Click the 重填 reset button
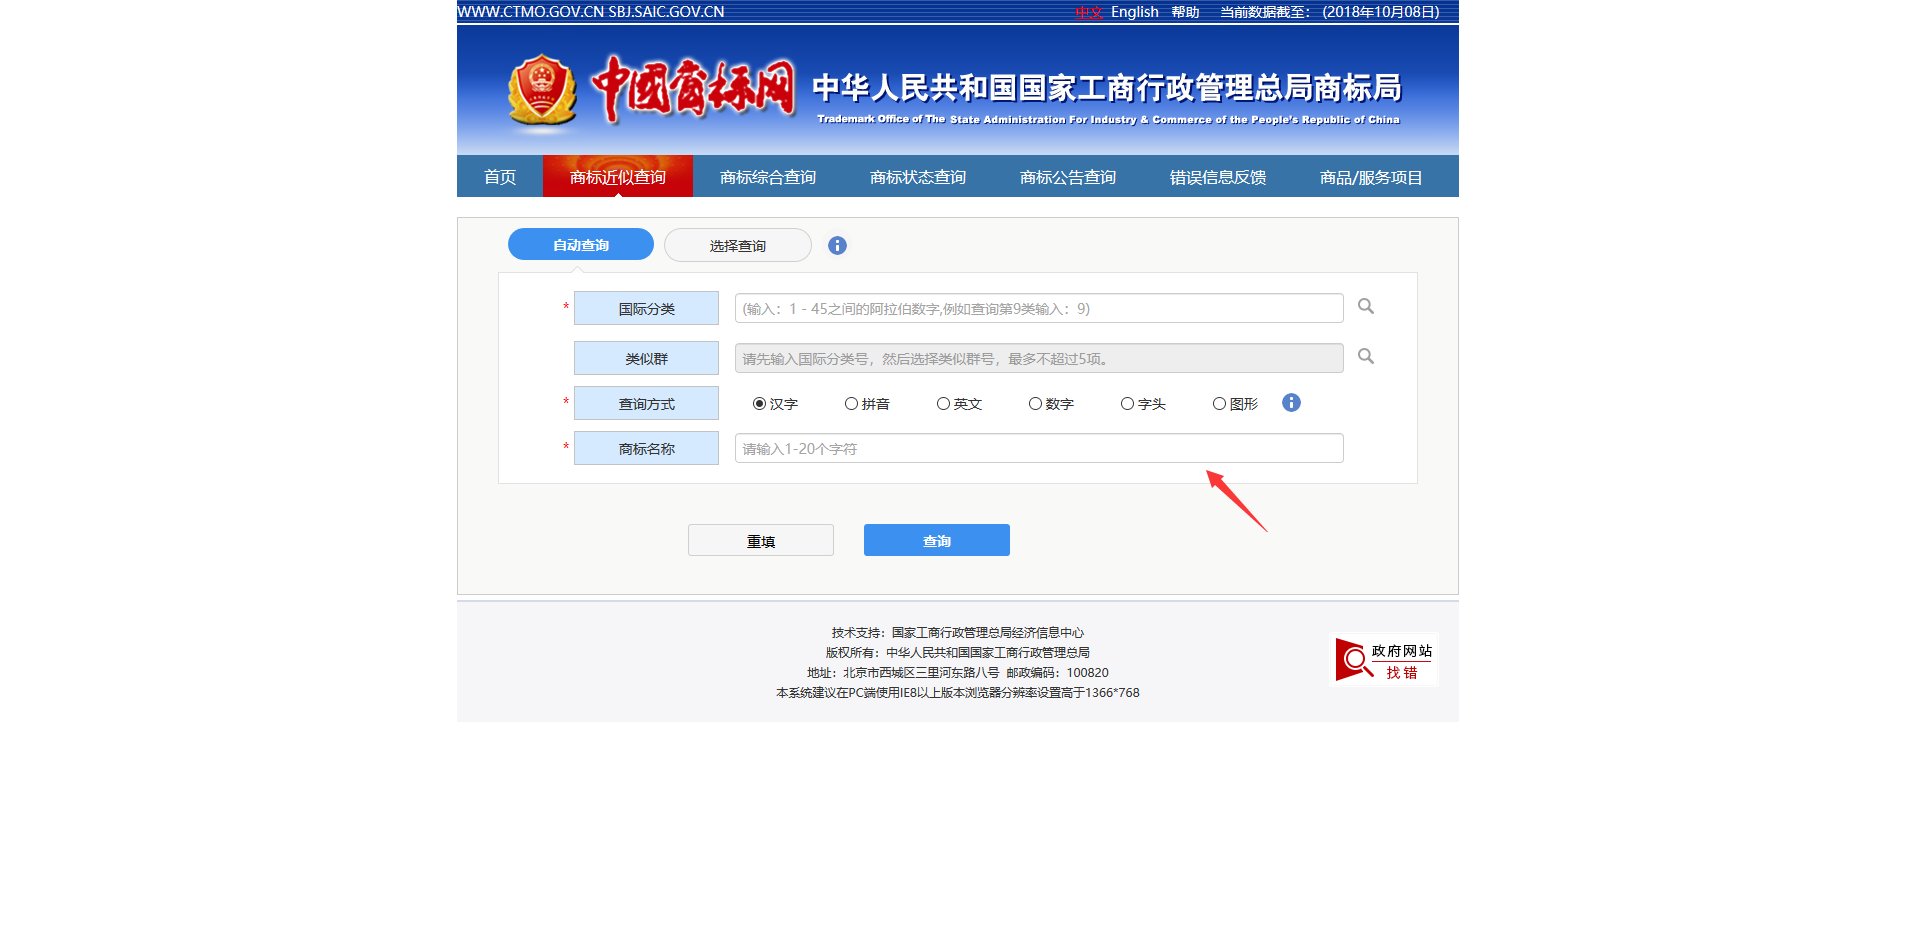1918x942 pixels. (x=759, y=539)
